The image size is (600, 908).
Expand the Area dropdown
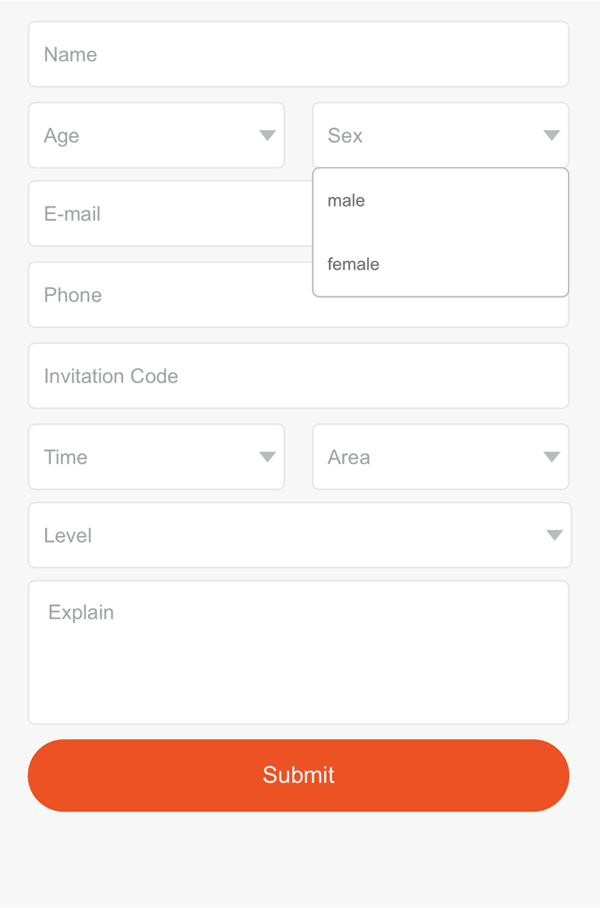440,457
